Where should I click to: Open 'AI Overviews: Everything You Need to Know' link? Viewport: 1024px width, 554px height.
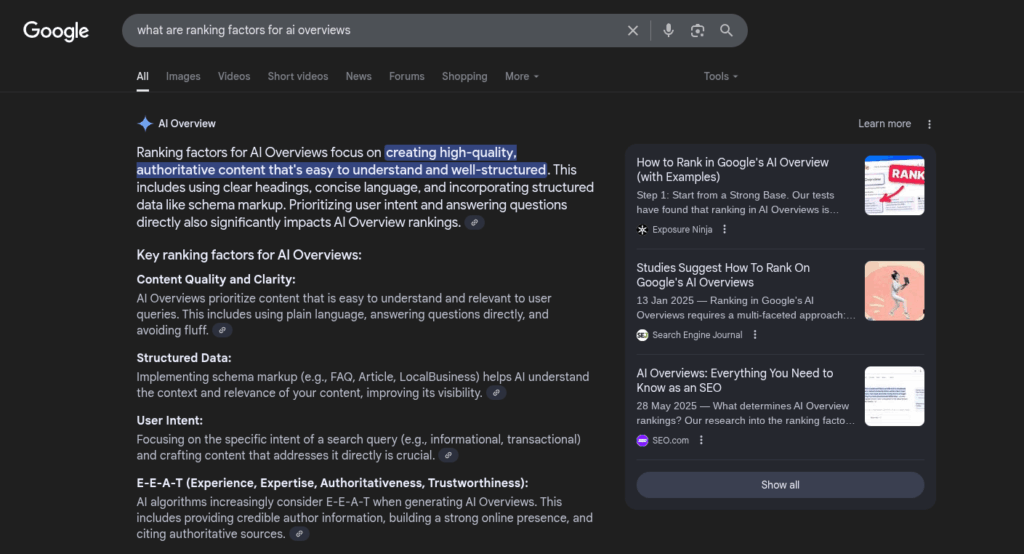tap(735, 380)
